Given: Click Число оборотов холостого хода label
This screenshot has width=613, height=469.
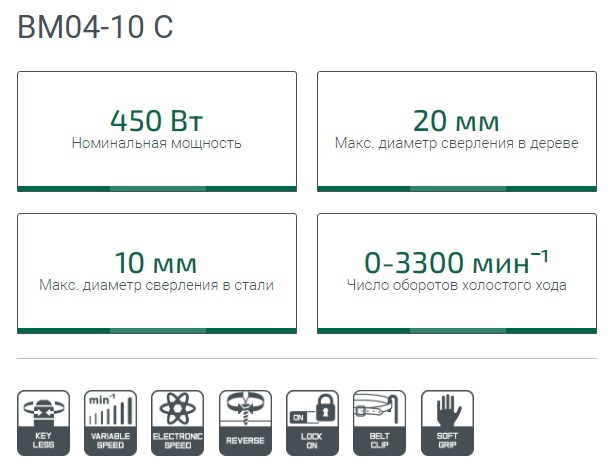Looking at the screenshot, I should pos(457,285).
